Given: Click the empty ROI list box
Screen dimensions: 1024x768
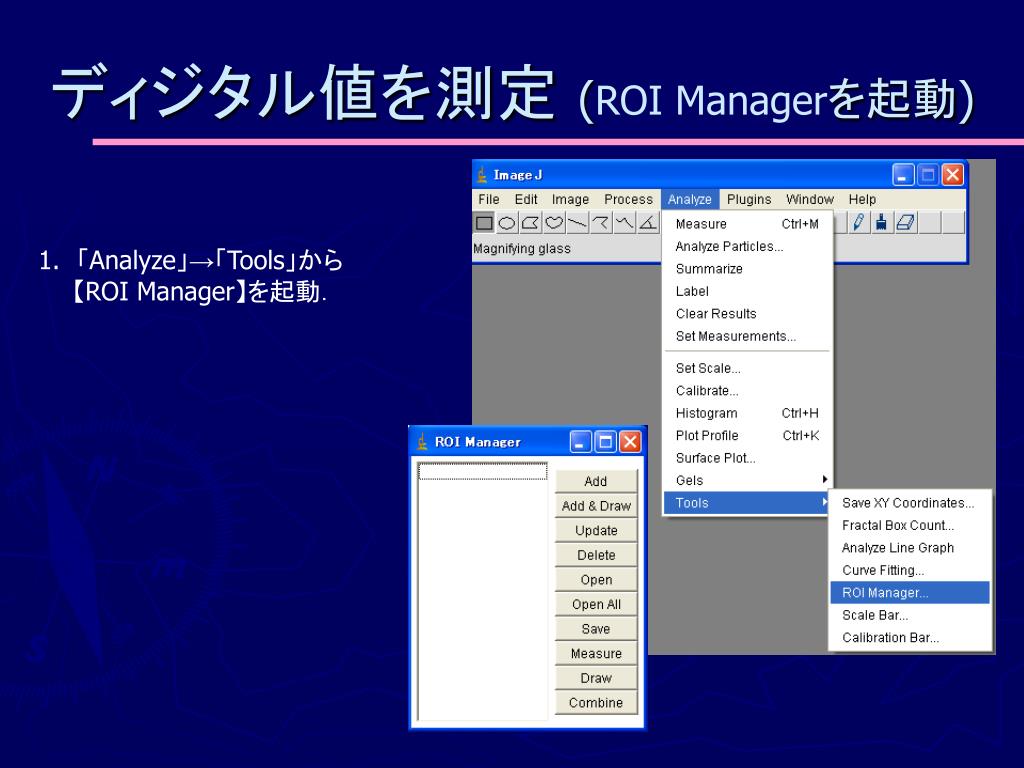Looking at the screenshot, I should [x=483, y=591].
